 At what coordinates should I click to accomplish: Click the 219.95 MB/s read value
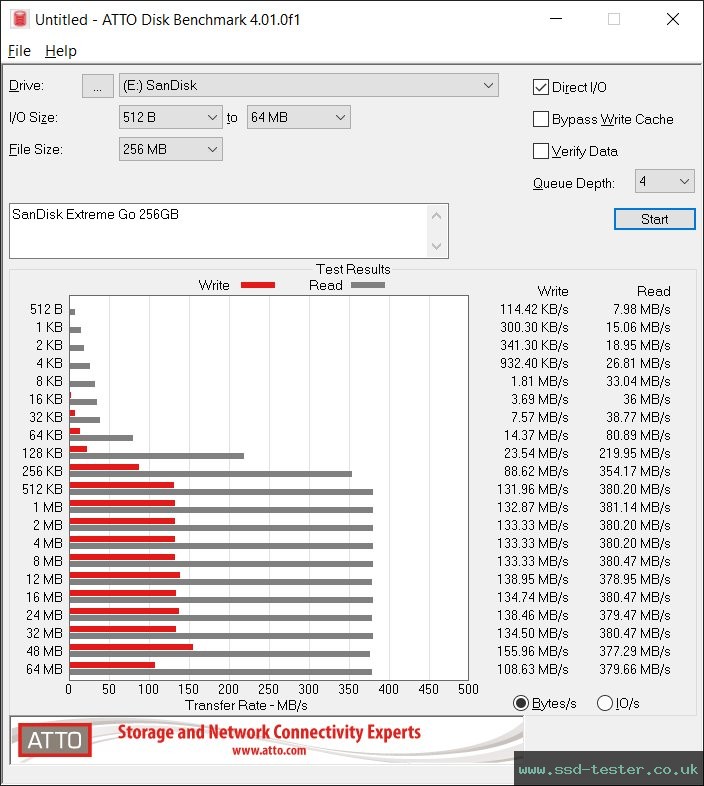635,453
